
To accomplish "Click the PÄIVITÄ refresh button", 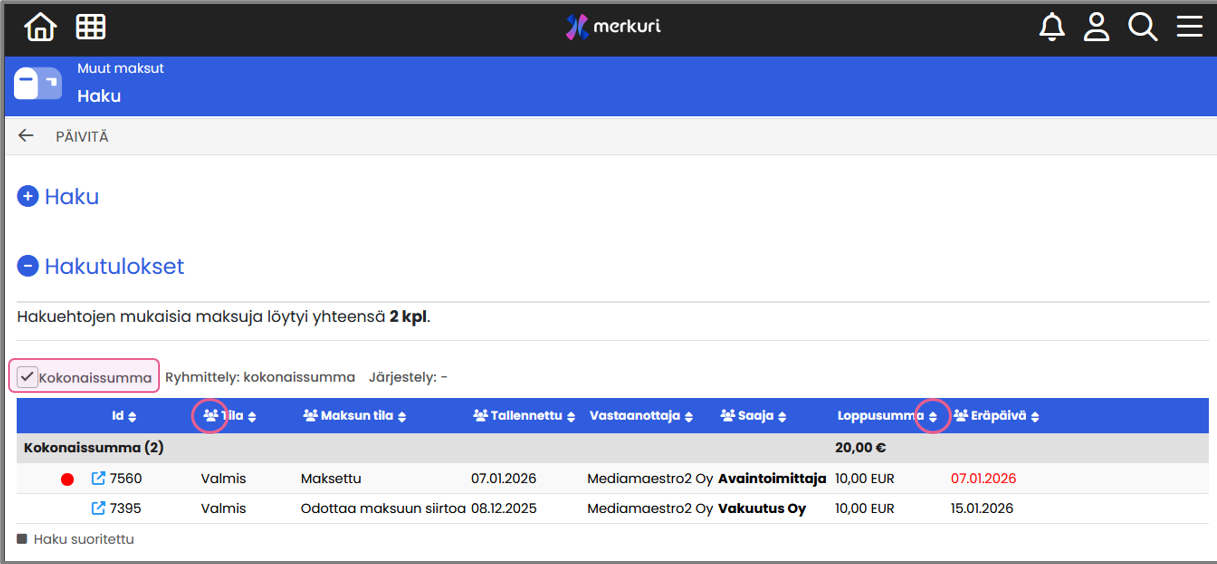I will tap(82, 137).
